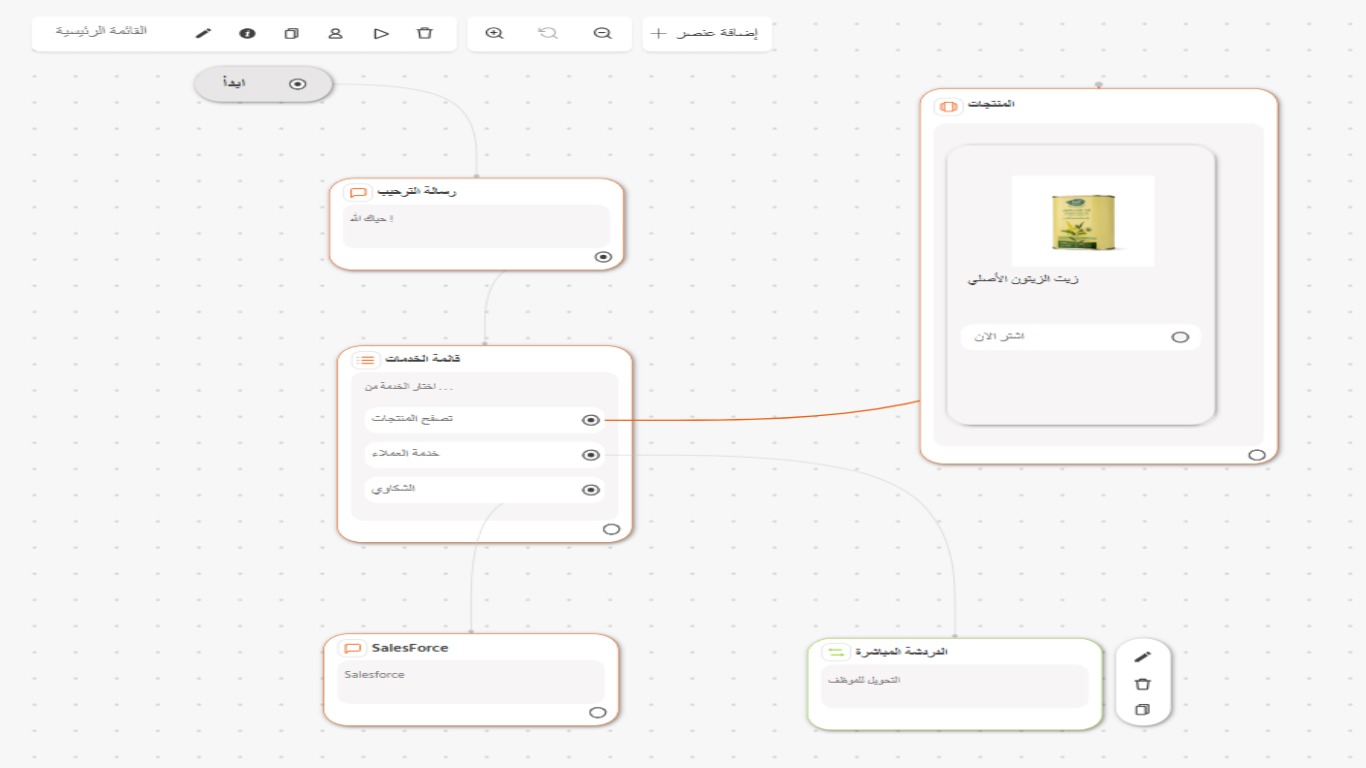Click the user icon in top toolbar
The image size is (1366, 768).
(x=335, y=33)
